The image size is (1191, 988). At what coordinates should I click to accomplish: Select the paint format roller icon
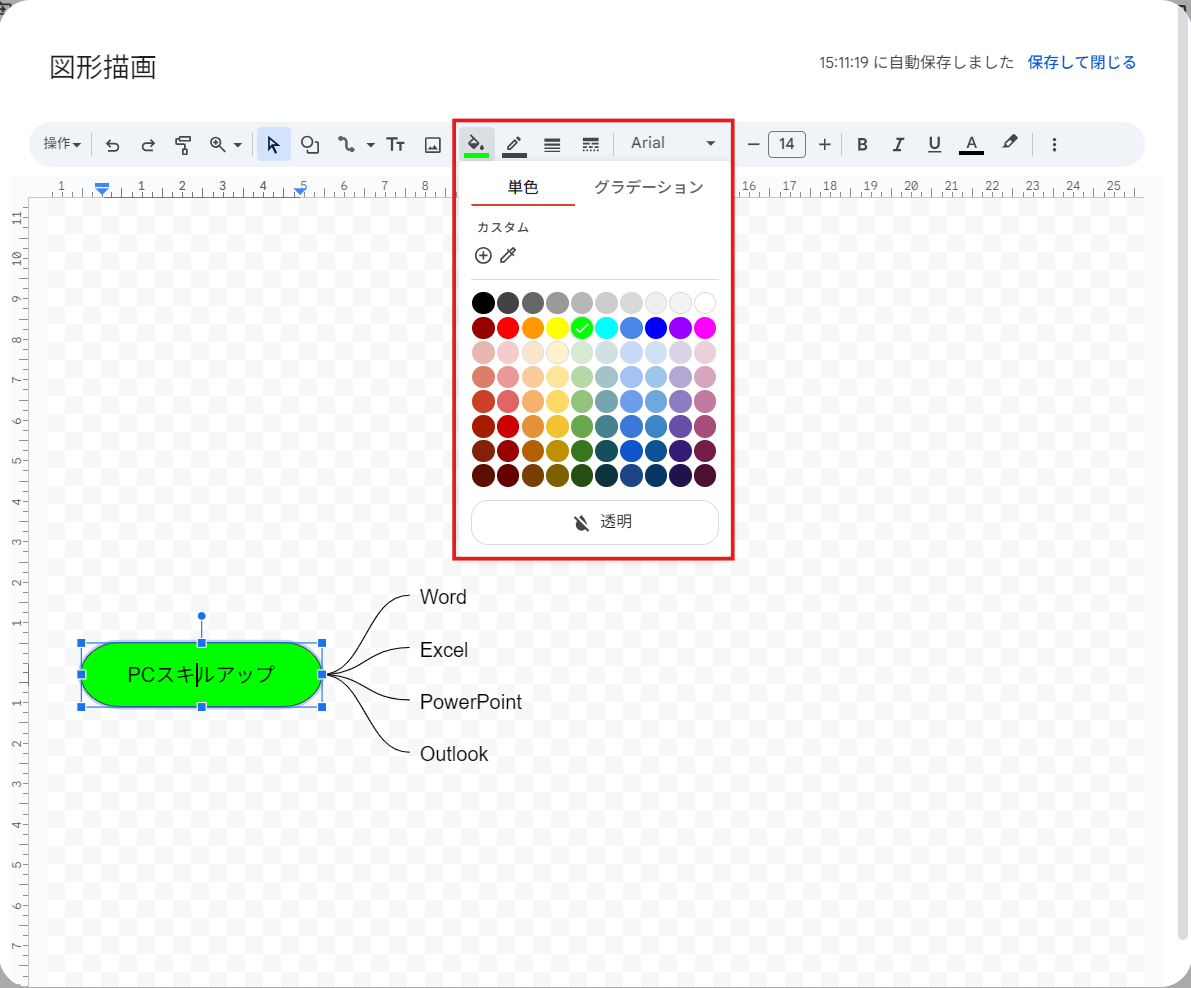click(183, 144)
